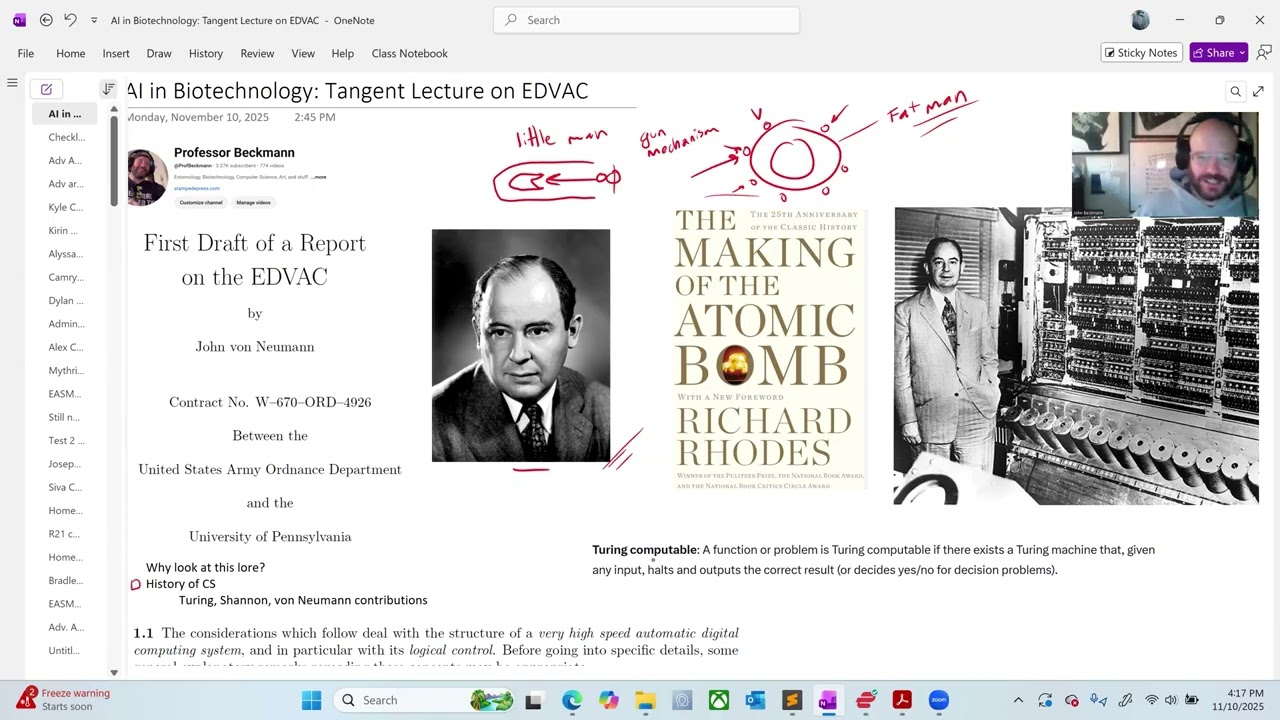Screen dimensions: 1280x720
Task: Open the Customize Quick Access Toolbar dropdown
Action: (x=94, y=20)
